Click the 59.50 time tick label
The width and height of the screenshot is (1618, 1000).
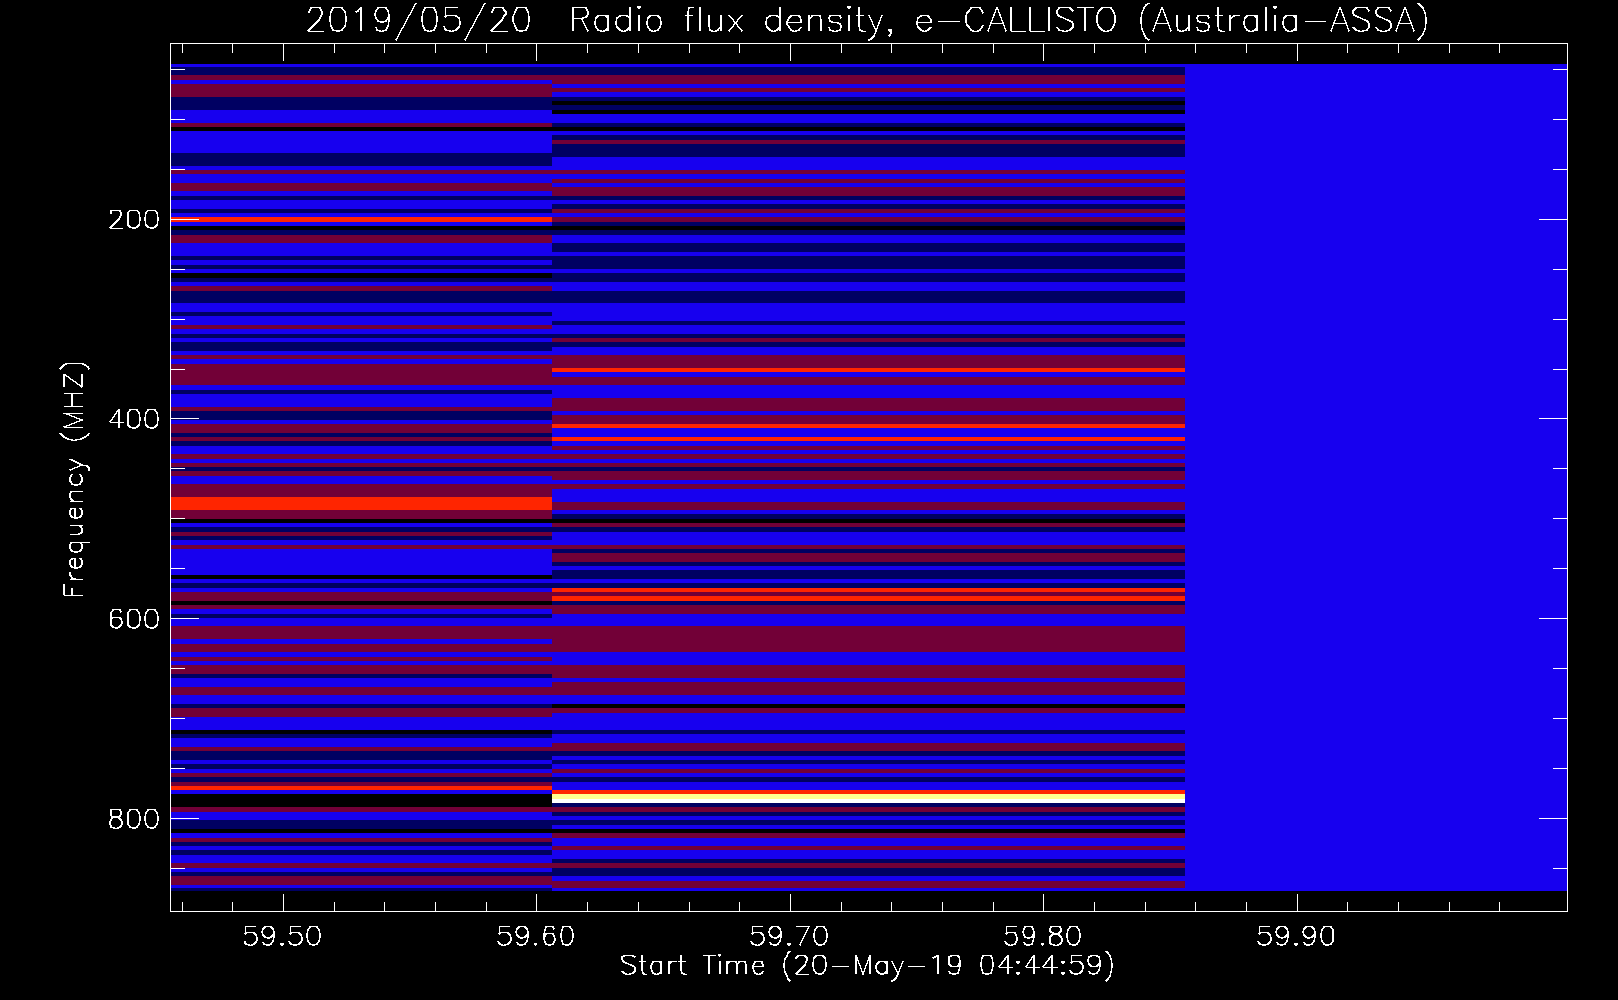[x=283, y=936]
